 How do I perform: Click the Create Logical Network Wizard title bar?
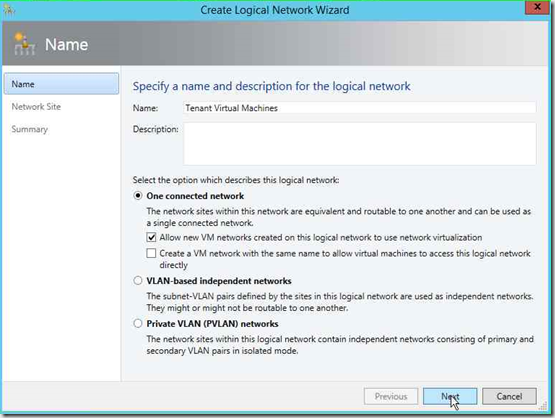(x=275, y=10)
